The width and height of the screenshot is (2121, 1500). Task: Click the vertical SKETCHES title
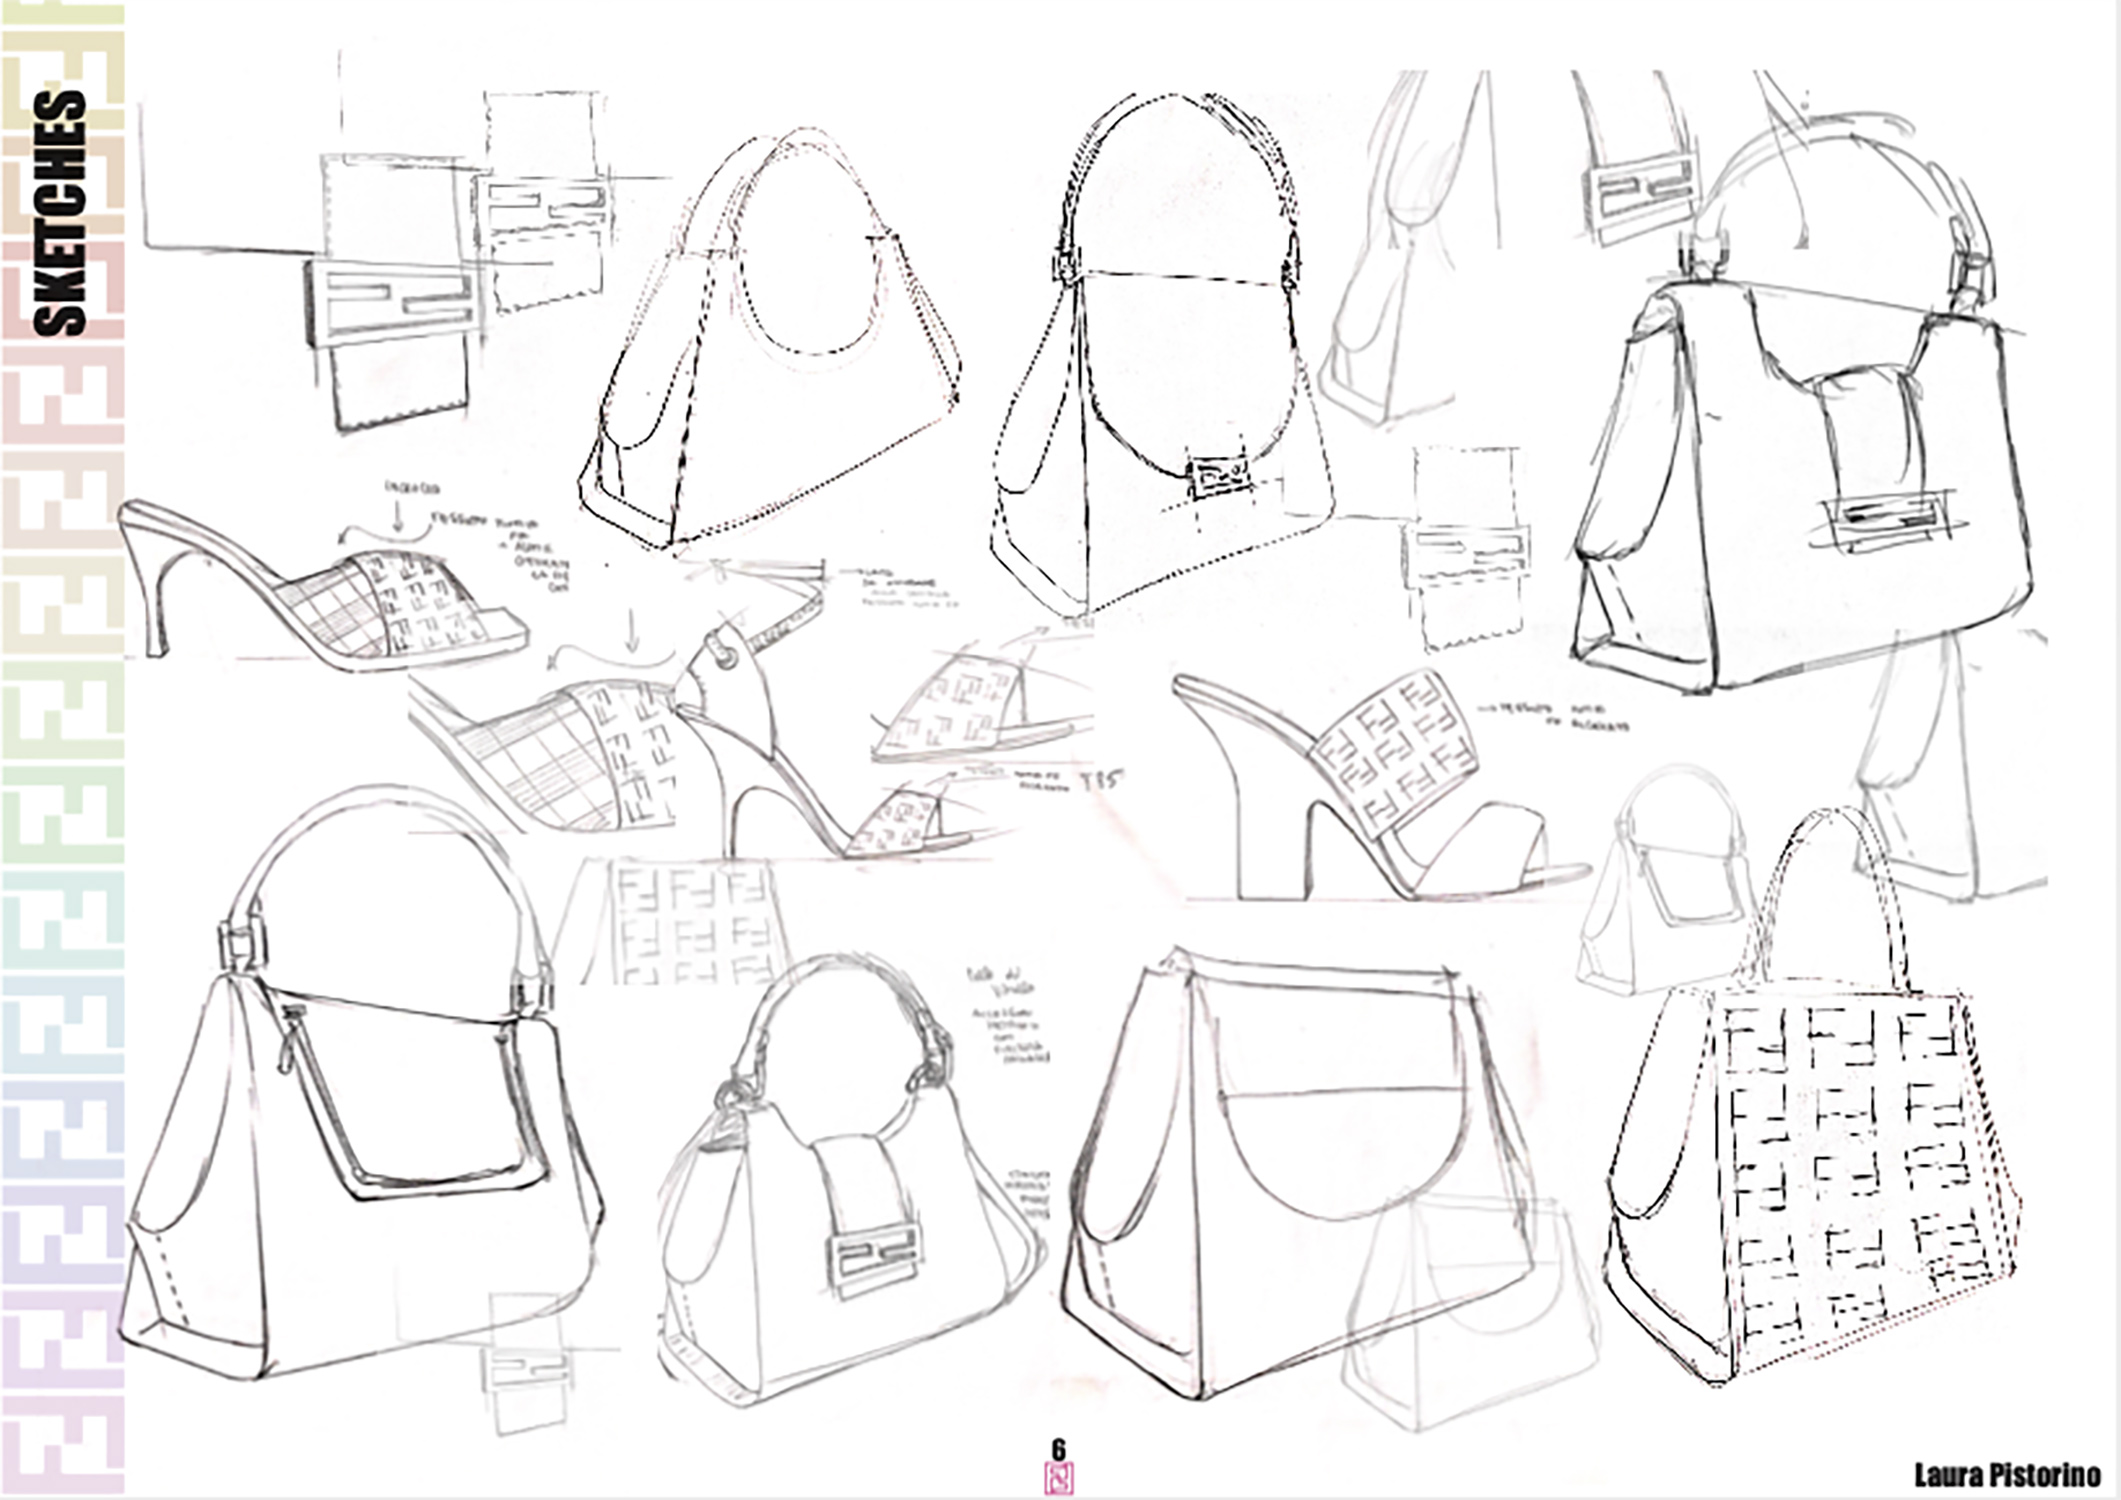tap(61, 213)
